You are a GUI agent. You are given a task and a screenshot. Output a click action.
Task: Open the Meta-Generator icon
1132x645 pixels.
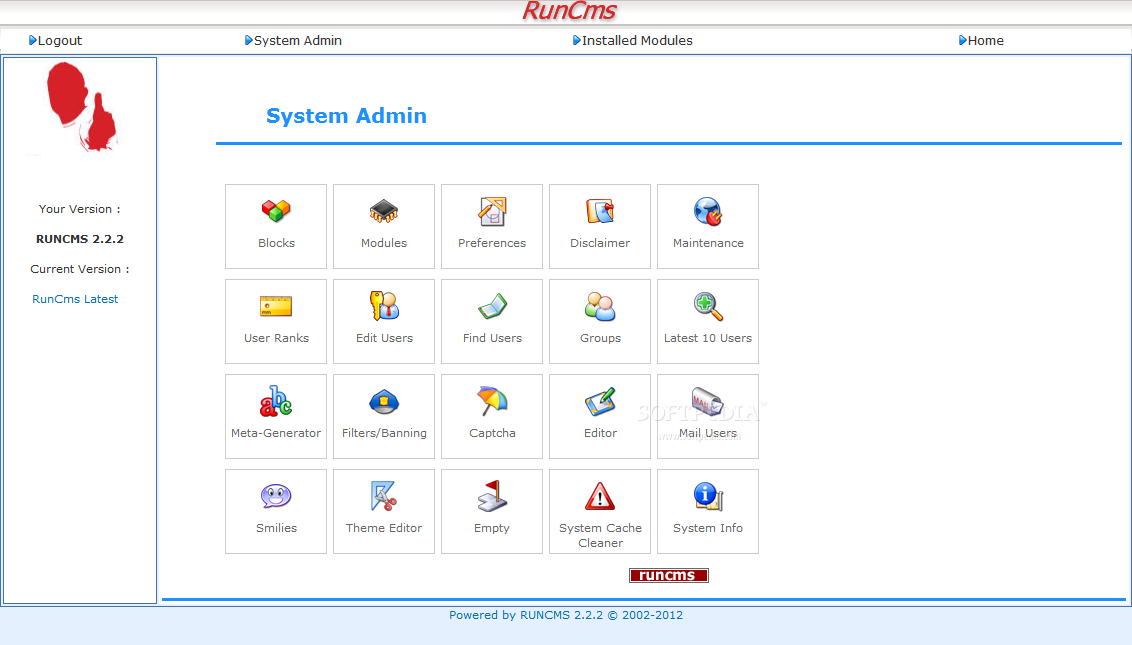click(276, 402)
